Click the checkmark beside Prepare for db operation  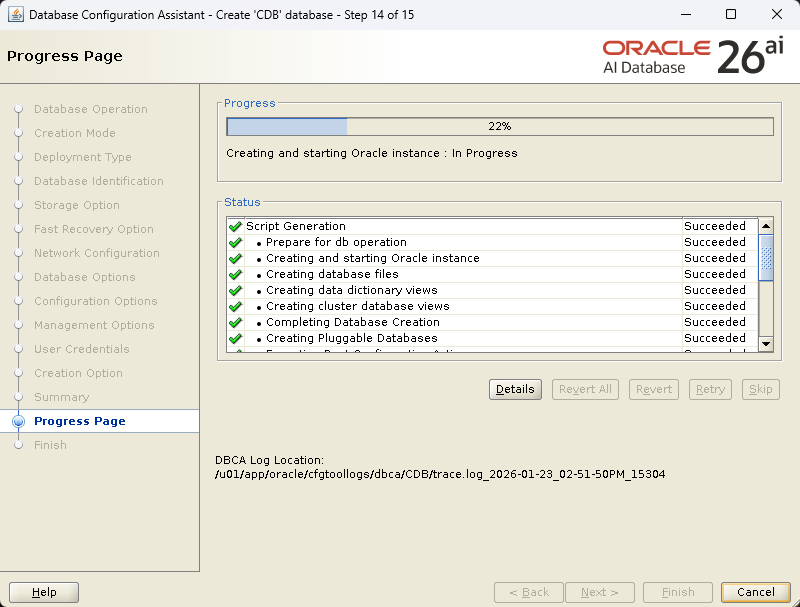(x=235, y=242)
